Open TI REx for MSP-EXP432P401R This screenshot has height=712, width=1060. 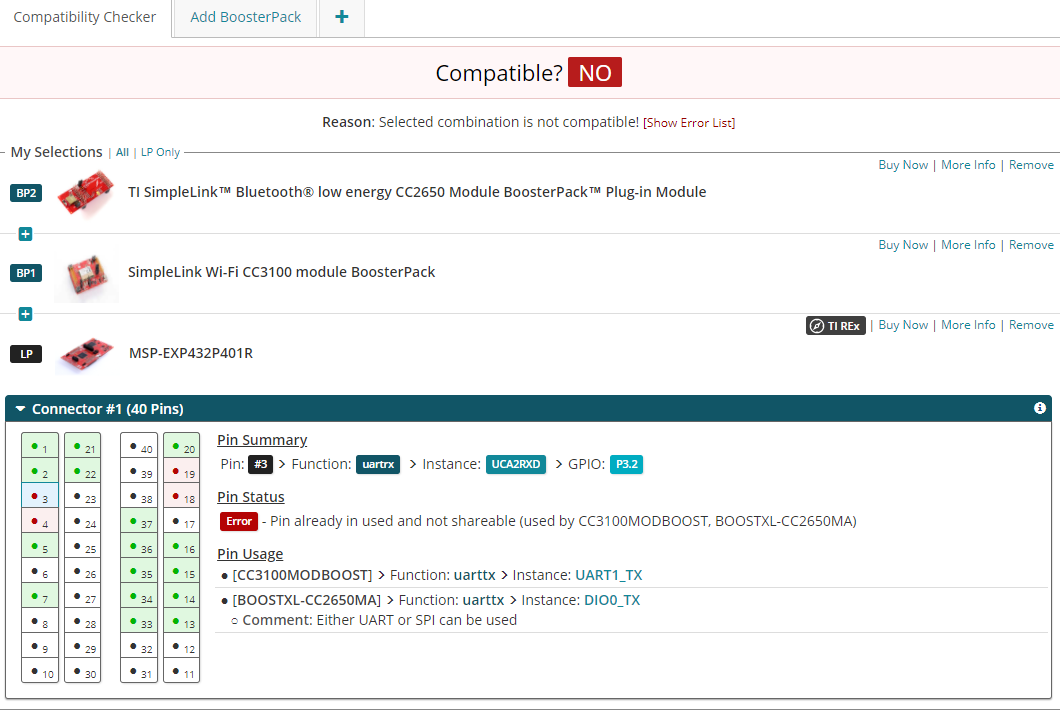(836, 326)
